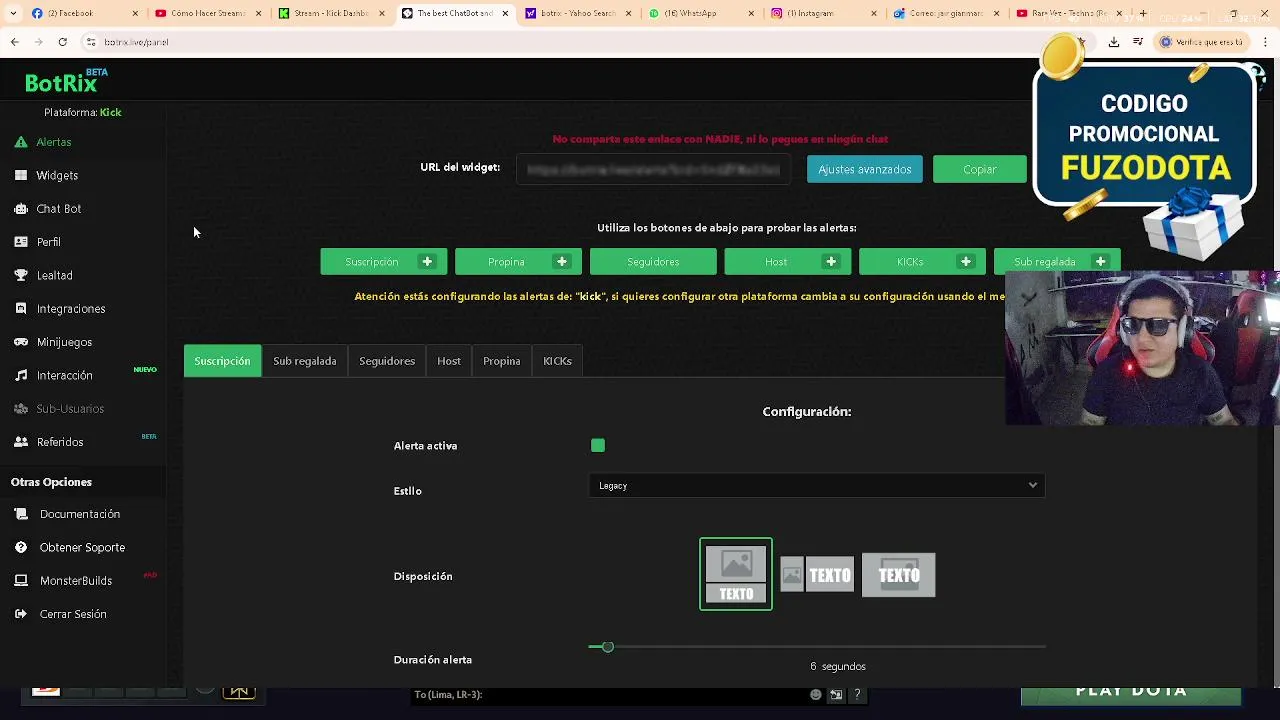This screenshot has height=720, width=1280.
Task: Click the help question icon in Dota chat bar
Action: tap(857, 695)
